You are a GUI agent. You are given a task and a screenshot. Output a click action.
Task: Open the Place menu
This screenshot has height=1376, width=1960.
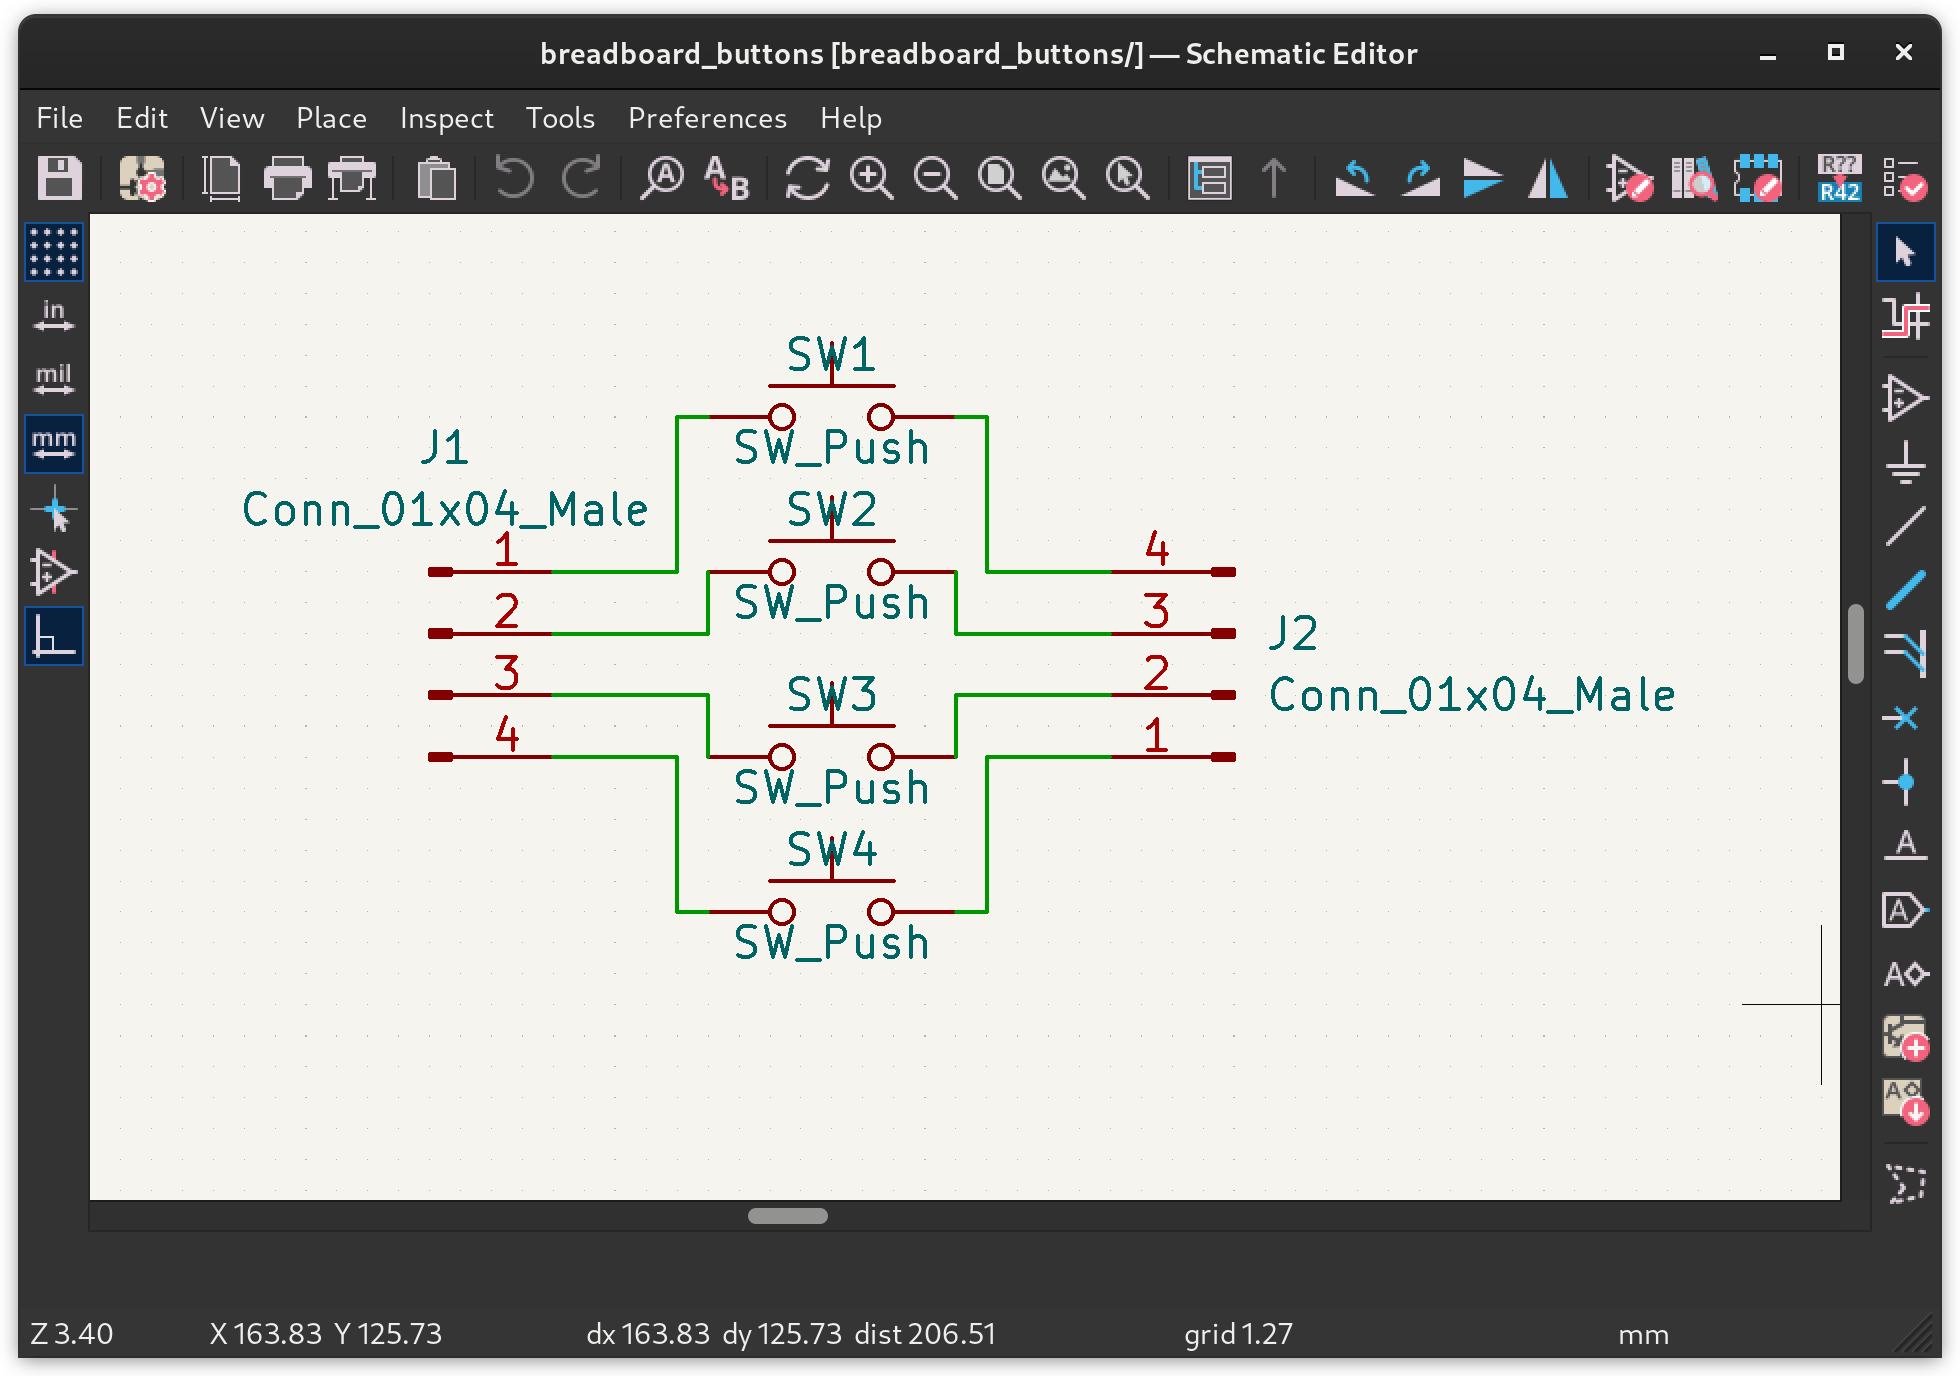click(x=331, y=118)
